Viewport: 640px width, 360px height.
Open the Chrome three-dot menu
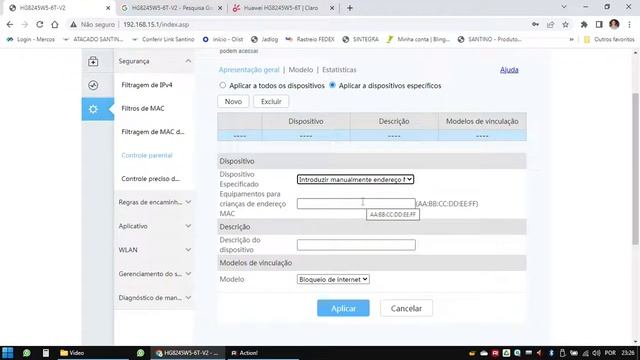629,24
